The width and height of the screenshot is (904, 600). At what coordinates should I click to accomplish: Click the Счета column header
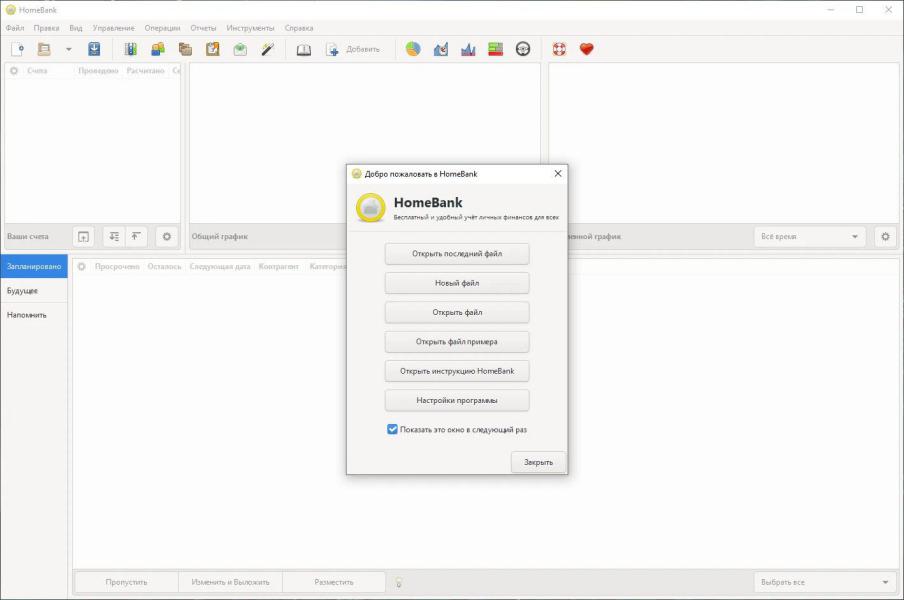[x=37, y=70]
